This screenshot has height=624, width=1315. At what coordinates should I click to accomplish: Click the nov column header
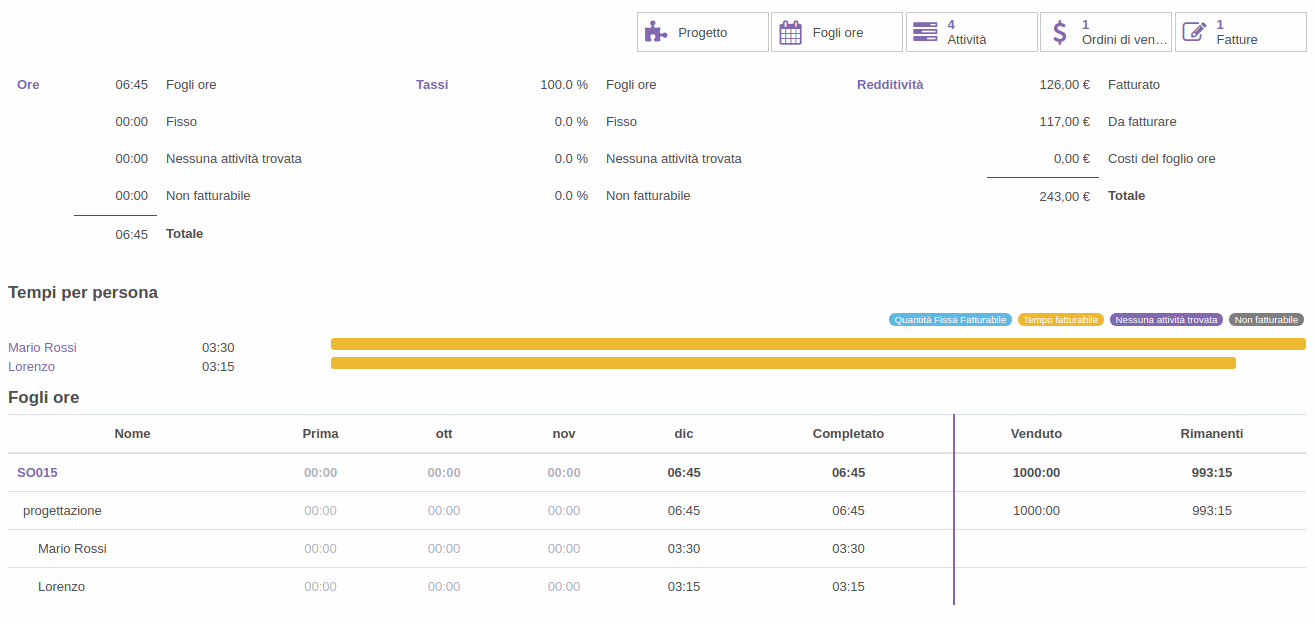click(x=564, y=434)
